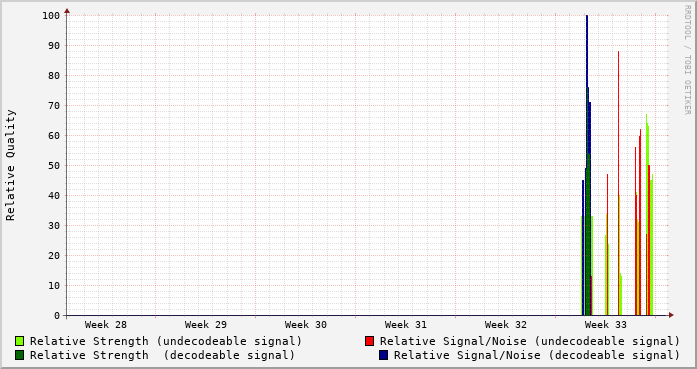Click the RRDTOOL / TOBI OETIKER watermark

click(687, 60)
